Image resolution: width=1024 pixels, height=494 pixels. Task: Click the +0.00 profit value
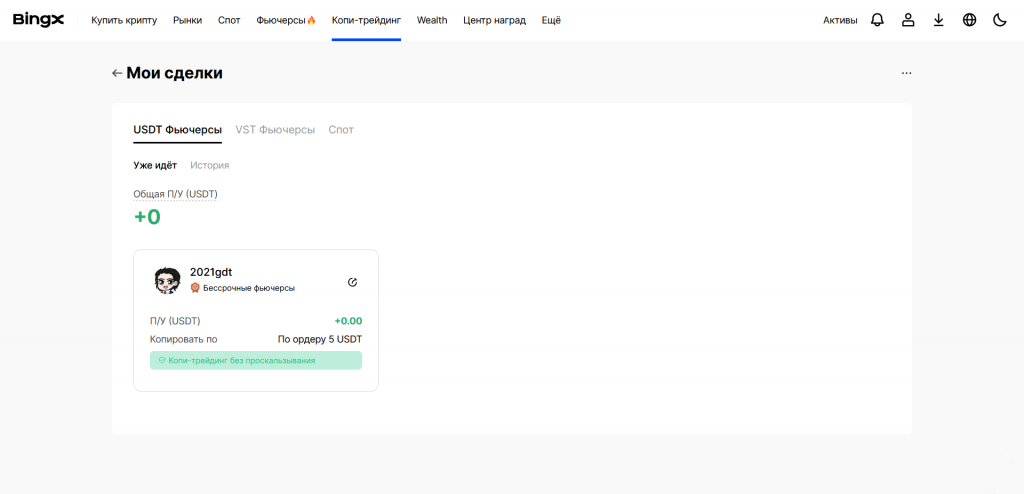(x=348, y=321)
